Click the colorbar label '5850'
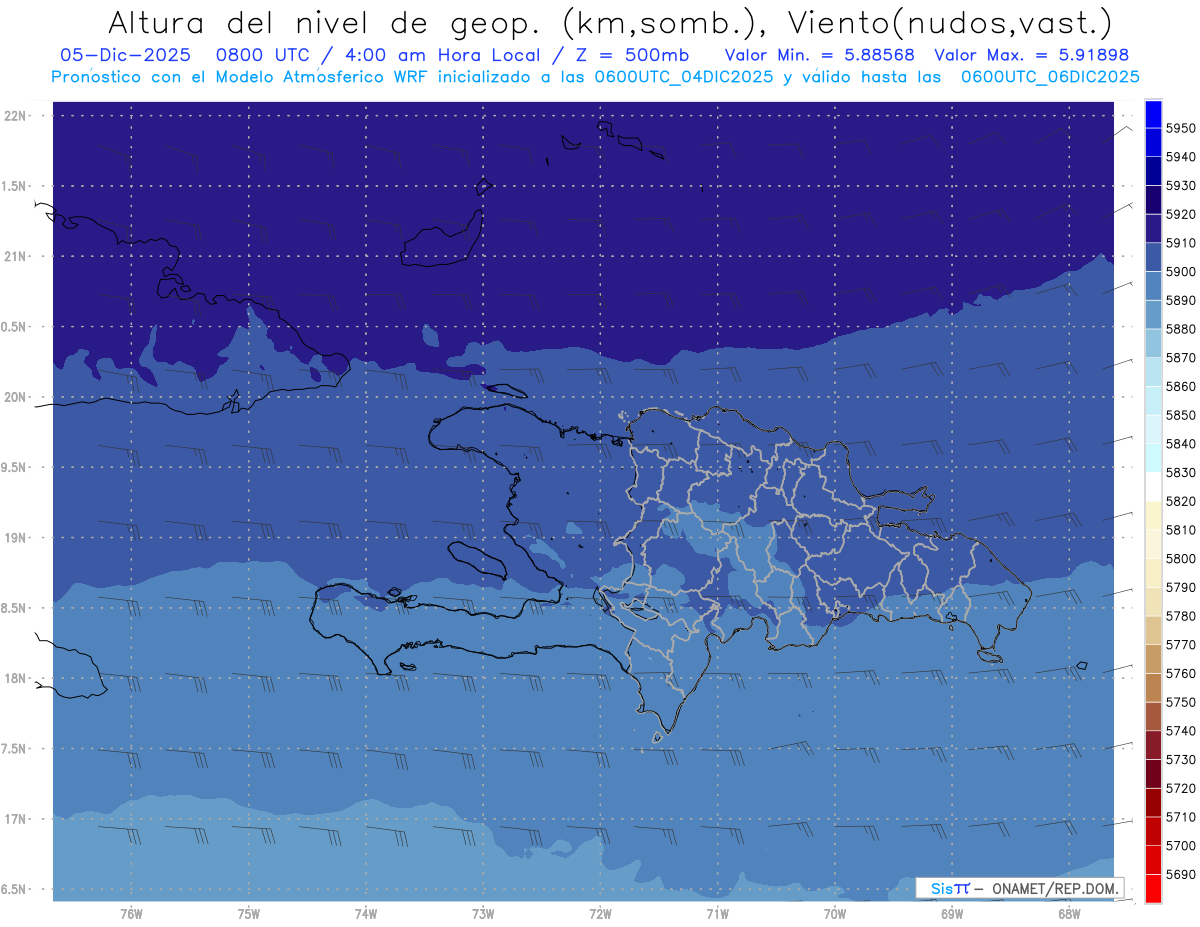 pyautogui.click(x=1180, y=415)
